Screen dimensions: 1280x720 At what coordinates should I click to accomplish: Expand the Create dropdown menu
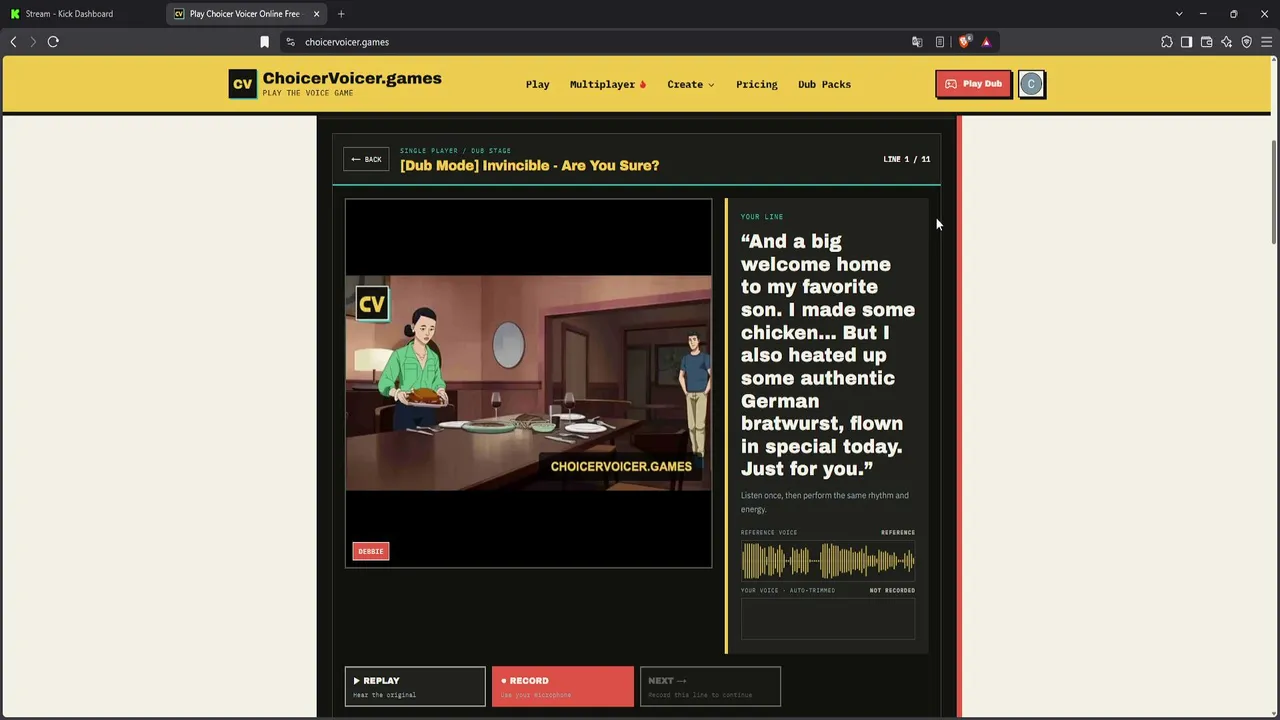[691, 84]
